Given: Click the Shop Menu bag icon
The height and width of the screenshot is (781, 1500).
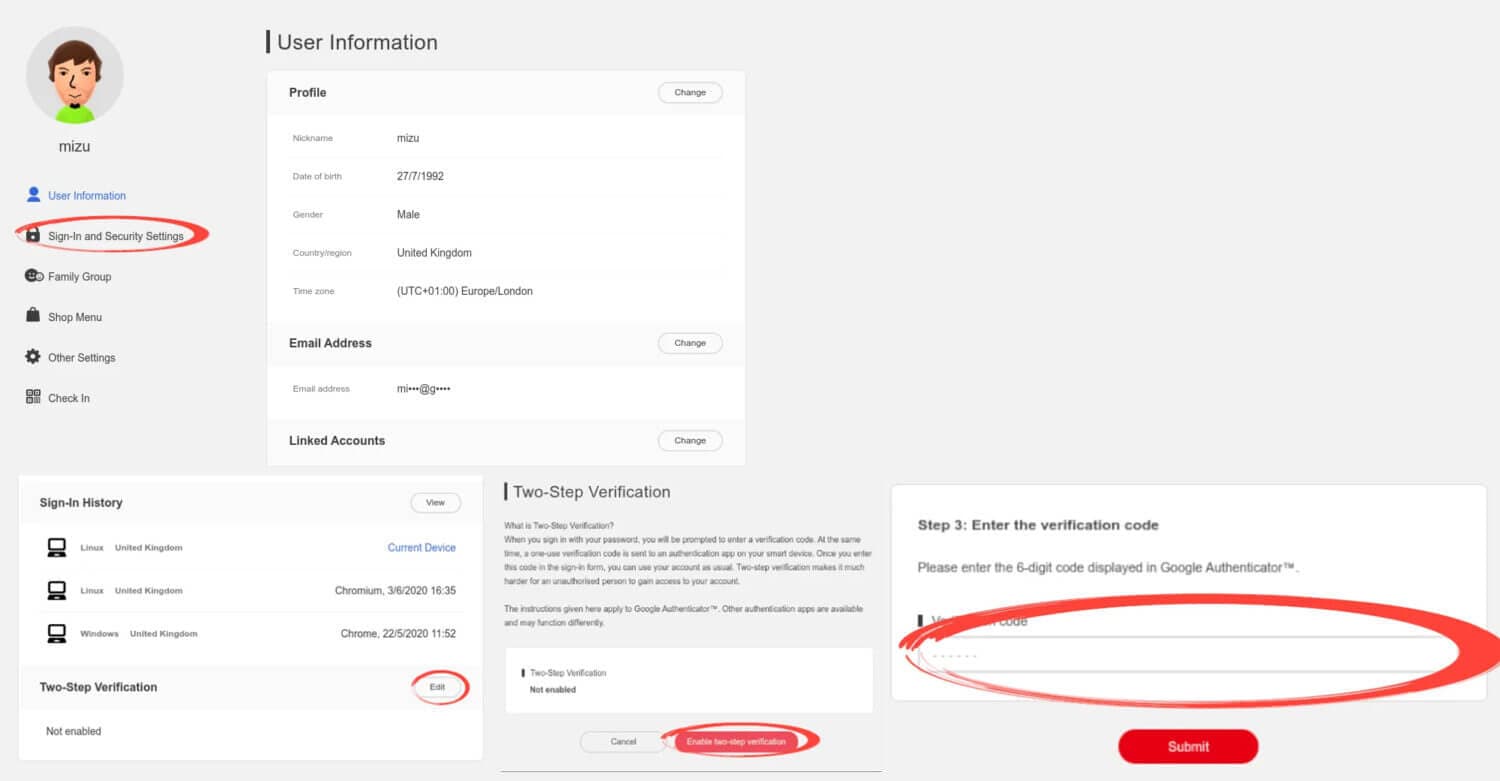Looking at the screenshot, I should click(x=33, y=316).
